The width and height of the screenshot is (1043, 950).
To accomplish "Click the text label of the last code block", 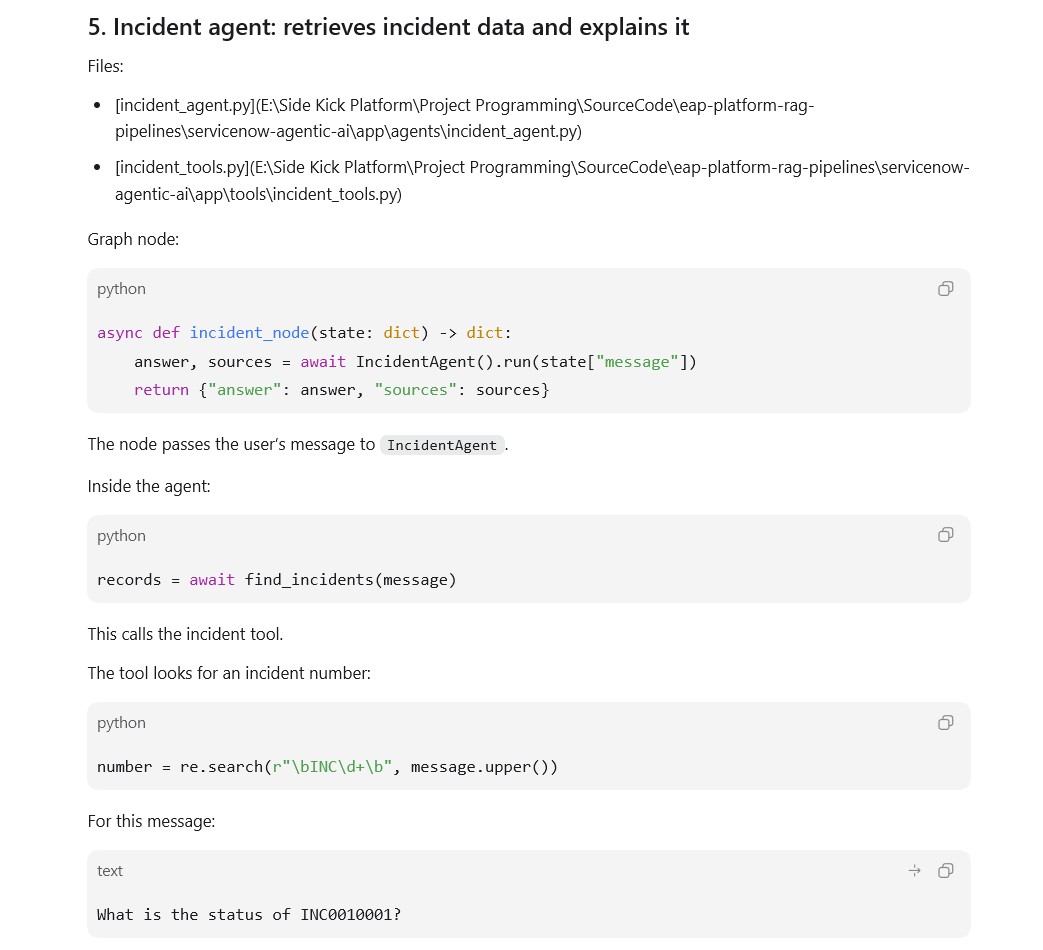I will [110, 871].
